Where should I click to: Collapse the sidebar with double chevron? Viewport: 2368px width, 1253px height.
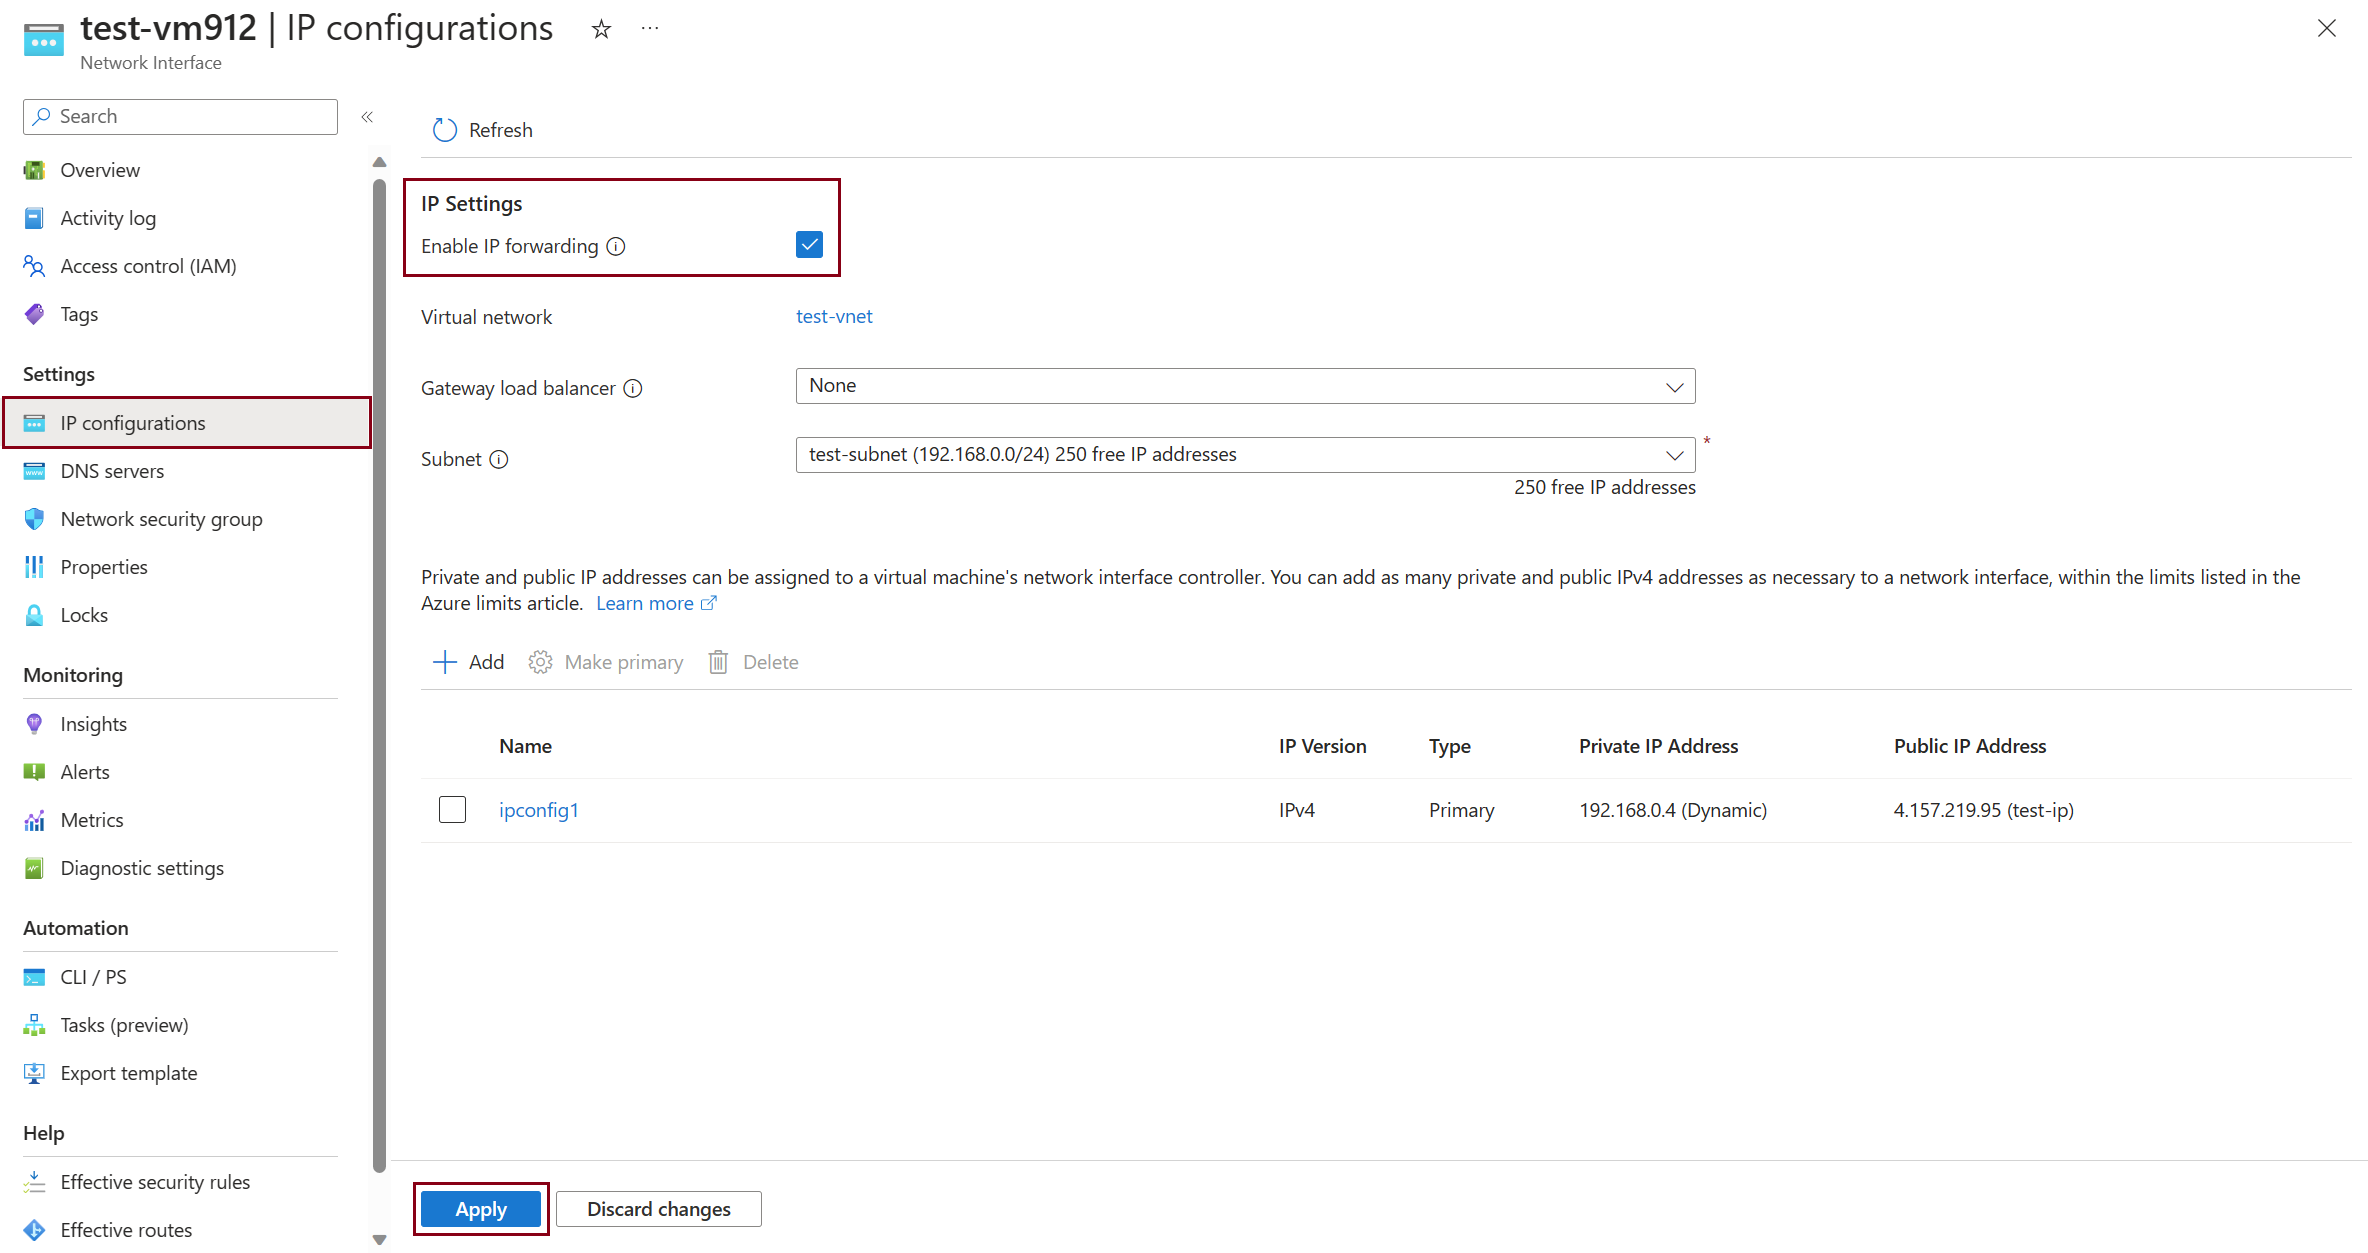click(367, 117)
